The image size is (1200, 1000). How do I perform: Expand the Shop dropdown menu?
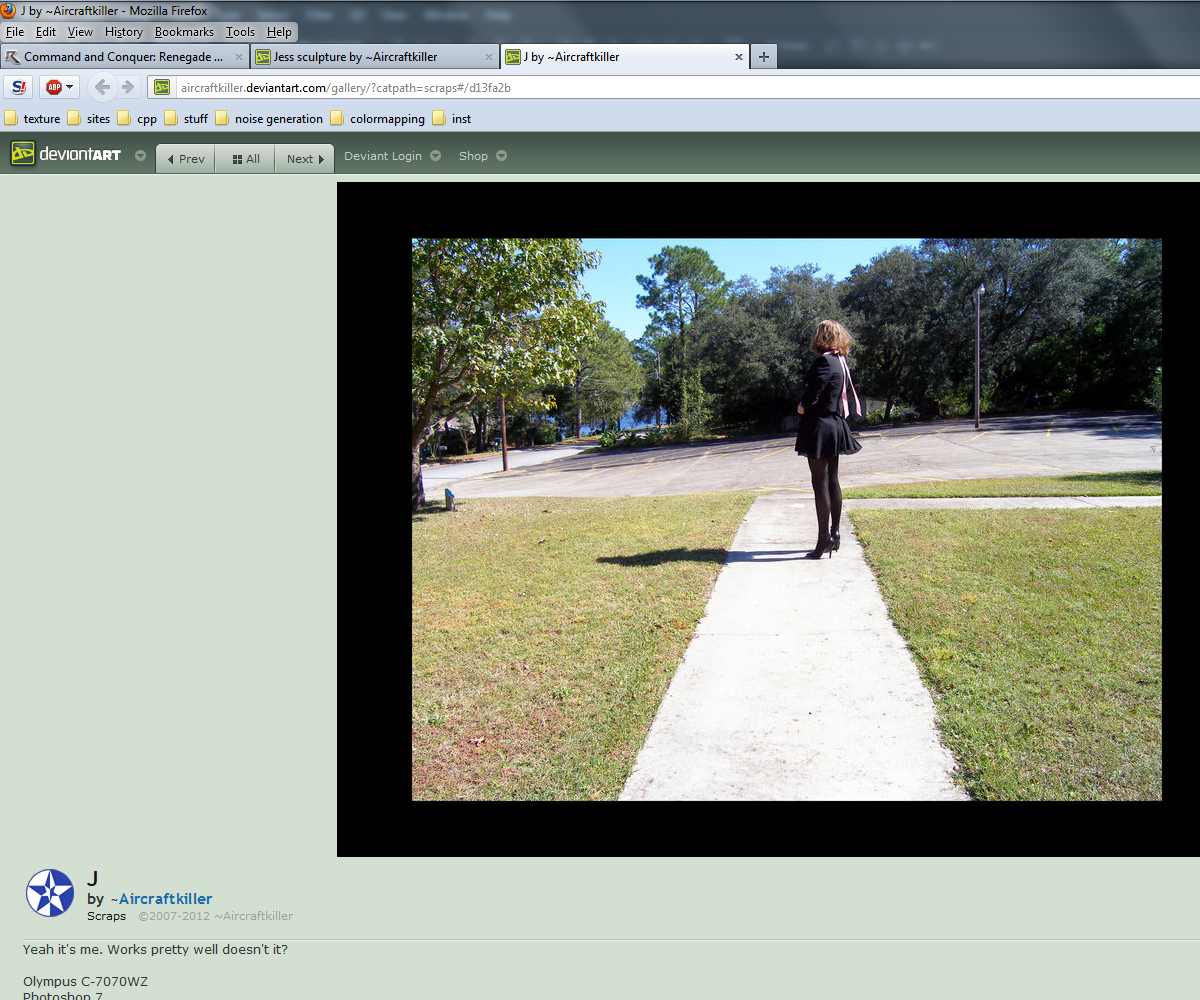pos(482,156)
